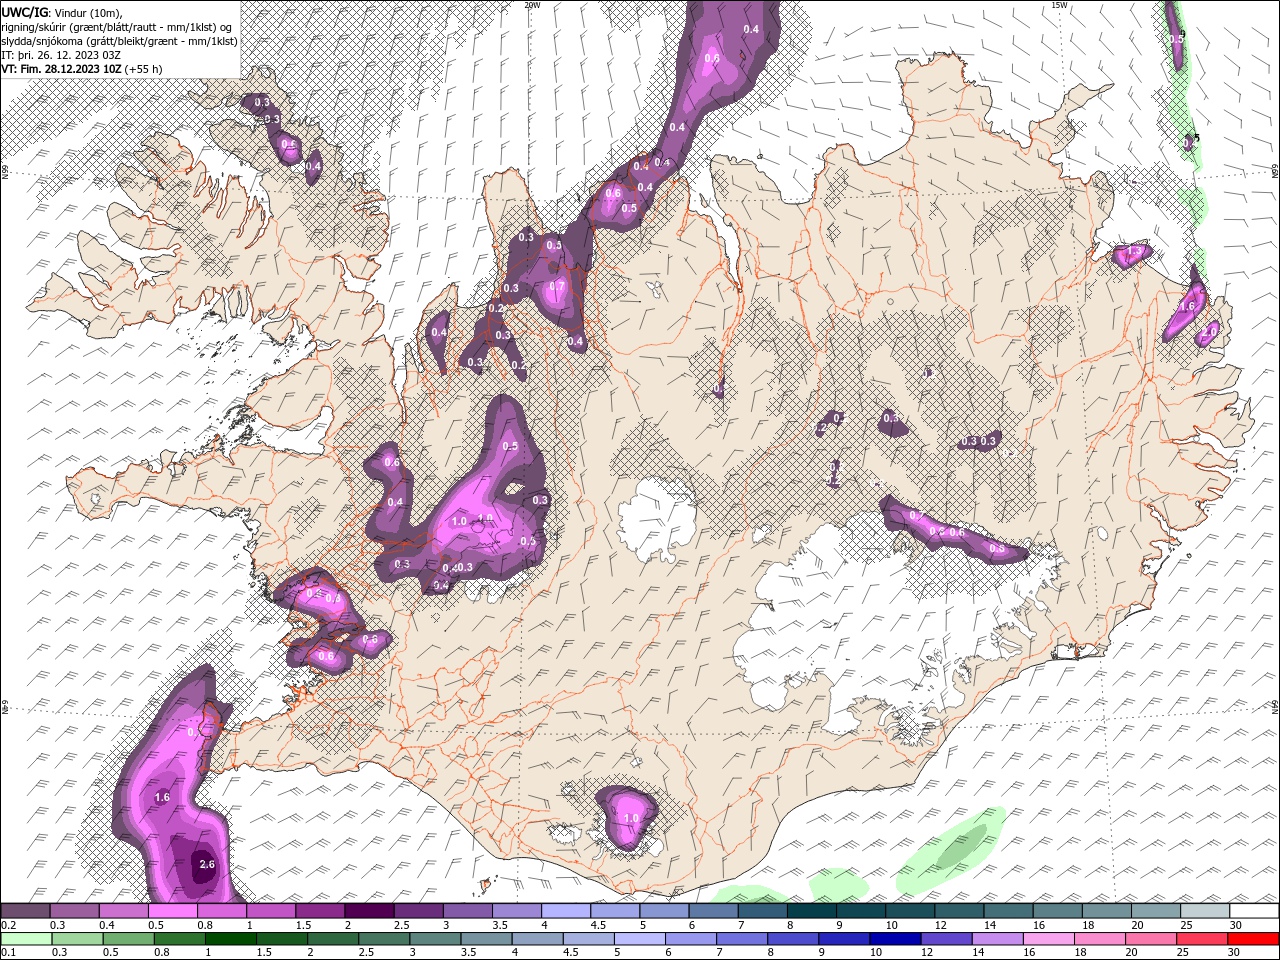Viewport: 1280px width, 960px height.
Task: Select the 'slydda/snjókoma (grátt/bleikt/grænt - mm/1klst)' line
Action: point(120,41)
